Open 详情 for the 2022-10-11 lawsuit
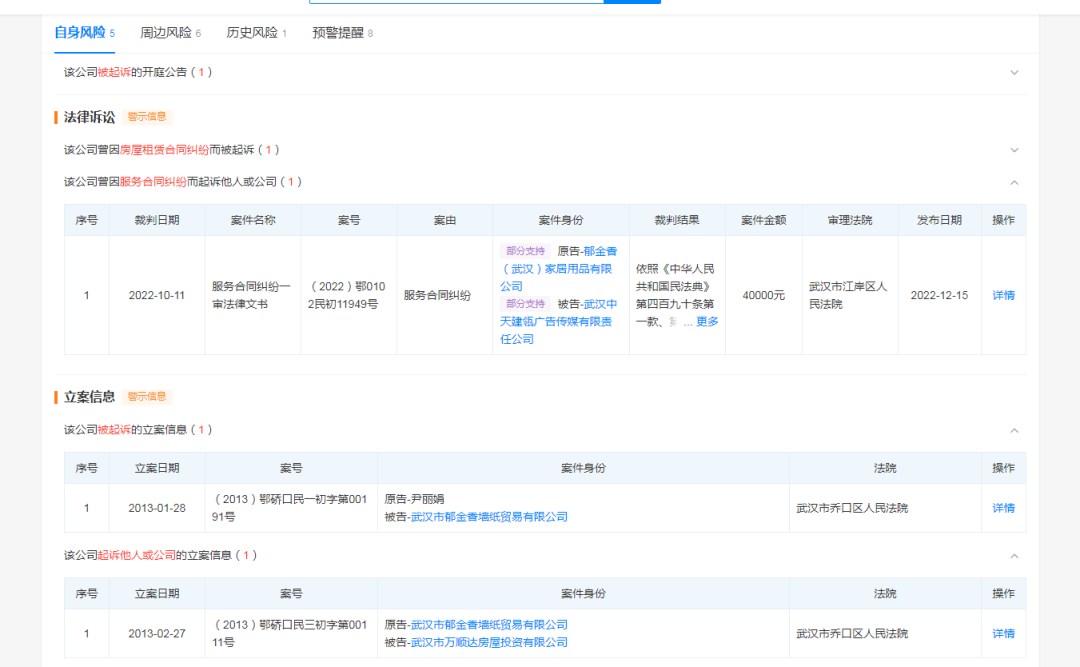This screenshot has height=667, width=1080. tap(1003, 295)
